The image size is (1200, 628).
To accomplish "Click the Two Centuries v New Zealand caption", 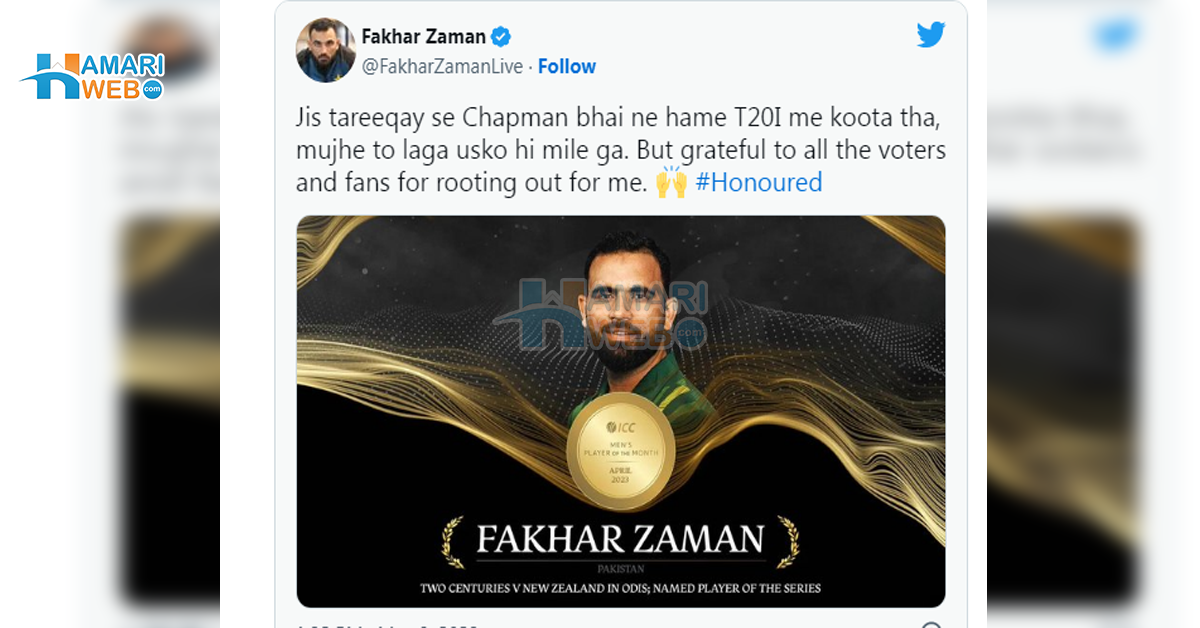I will tap(621, 588).
